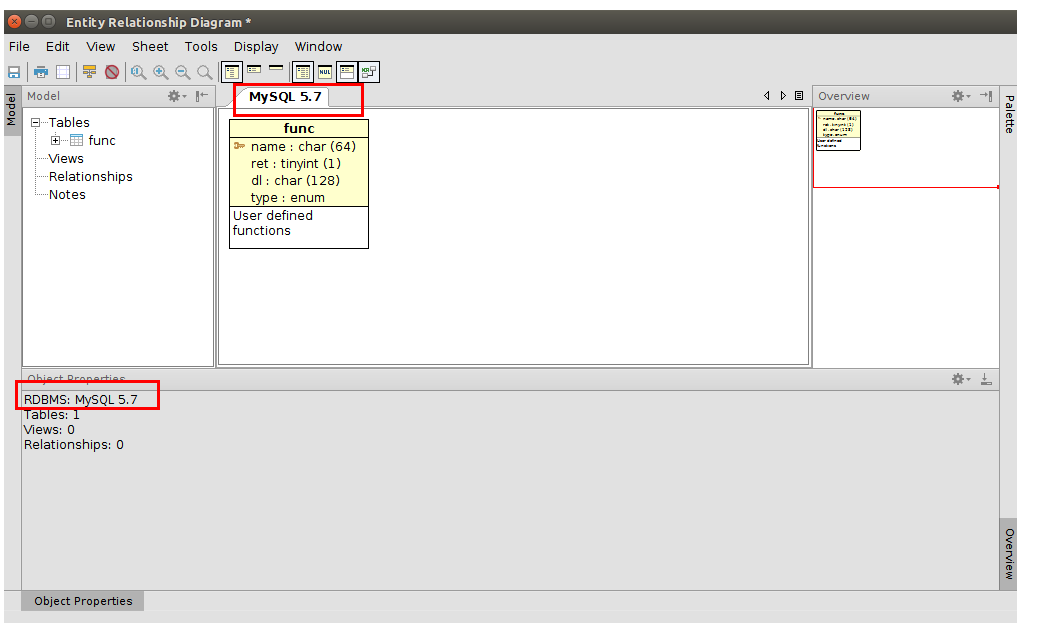Click the zoom out magnifier icon

[x=183, y=72]
